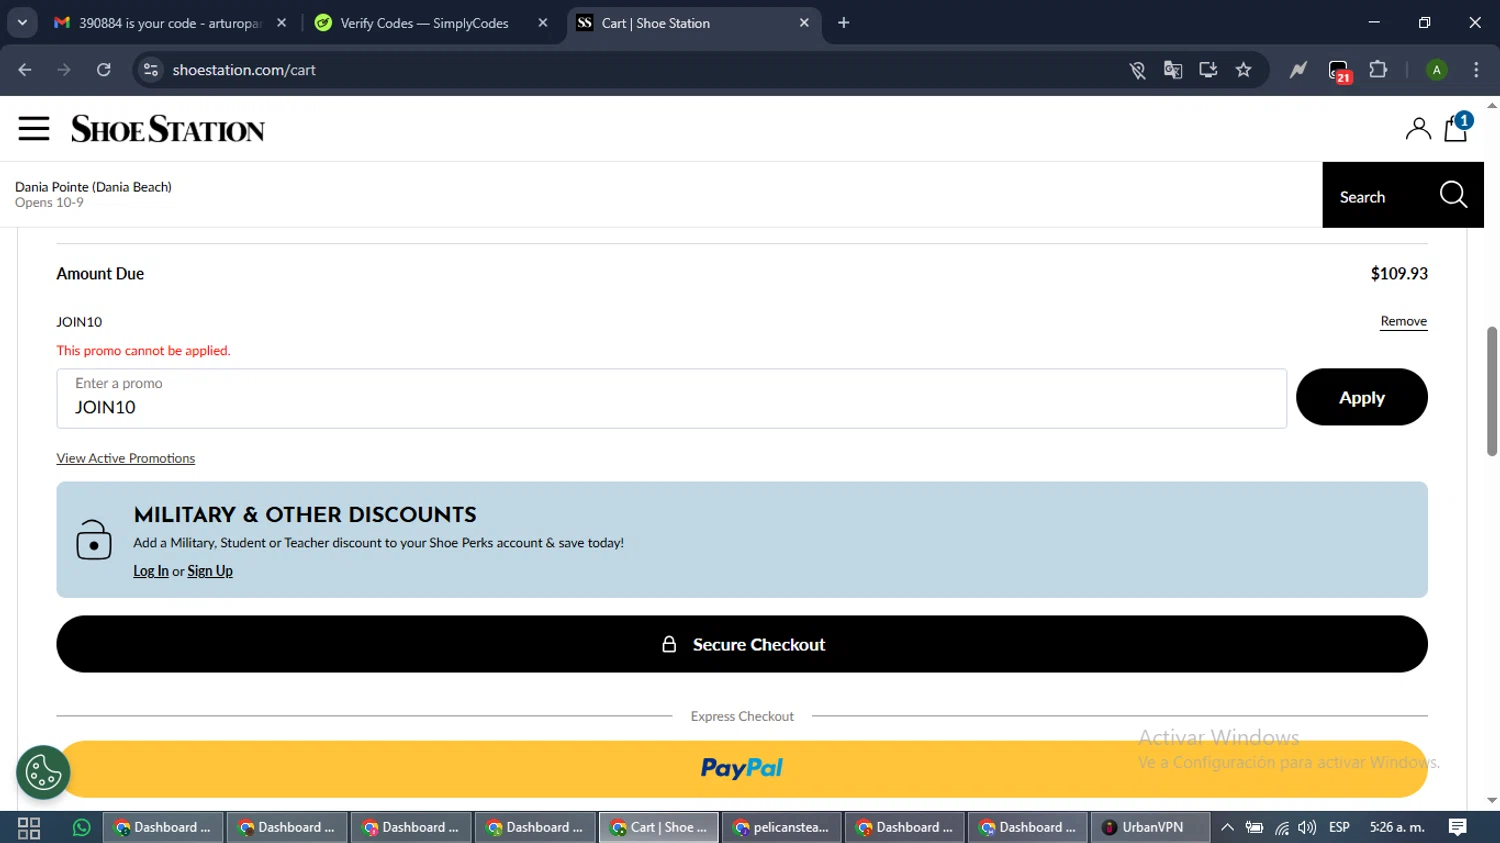The width and height of the screenshot is (1500, 843).
Task: Click the browser address bar URL
Action: click(244, 70)
